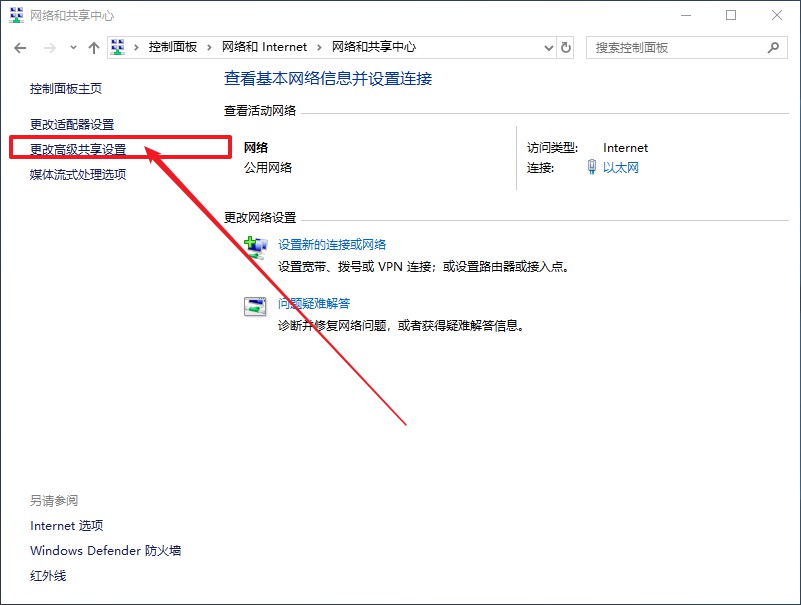Click the troubleshoot problems icon
Viewport: 801px width, 605px height.
coord(254,305)
